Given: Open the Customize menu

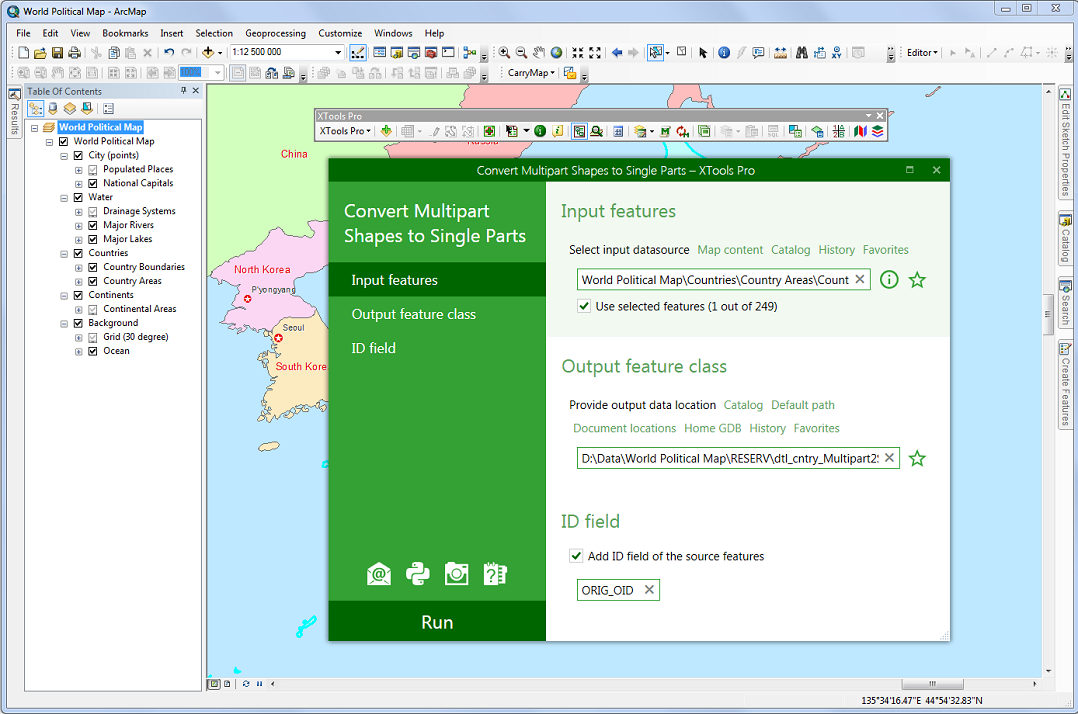Looking at the screenshot, I should click(x=340, y=33).
